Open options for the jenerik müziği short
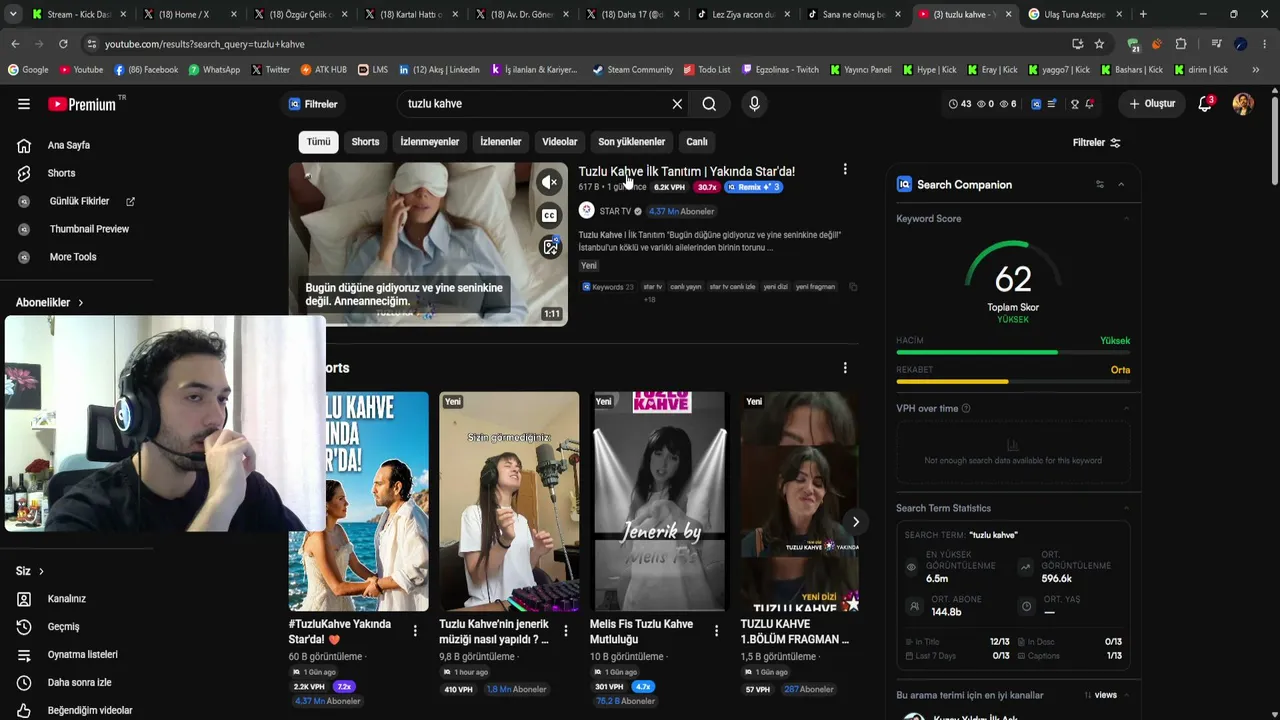1280x720 pixels. pyautogui.click(x=565, y=630)
